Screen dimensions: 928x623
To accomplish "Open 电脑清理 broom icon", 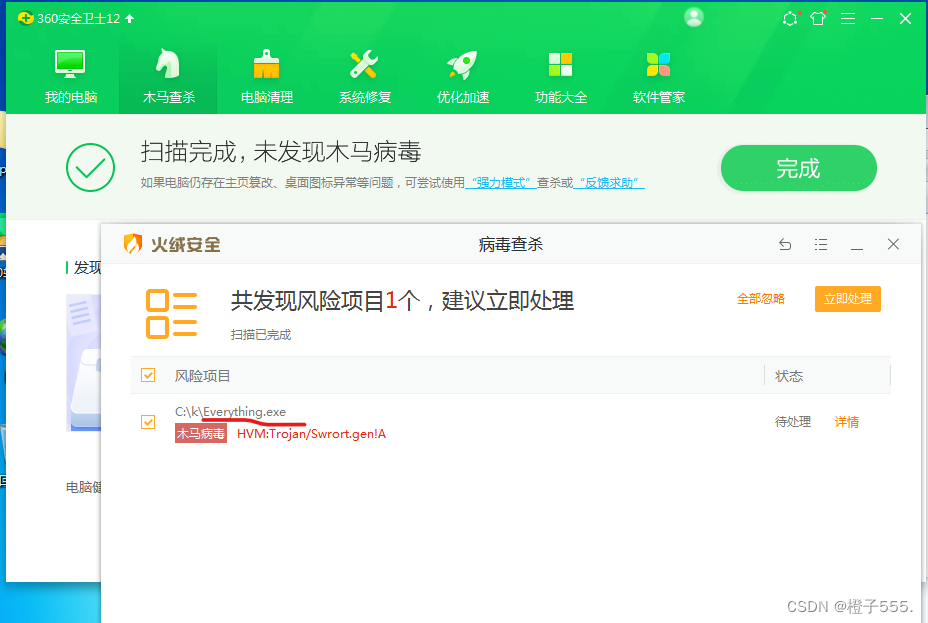I will click(x=267, y=77).
